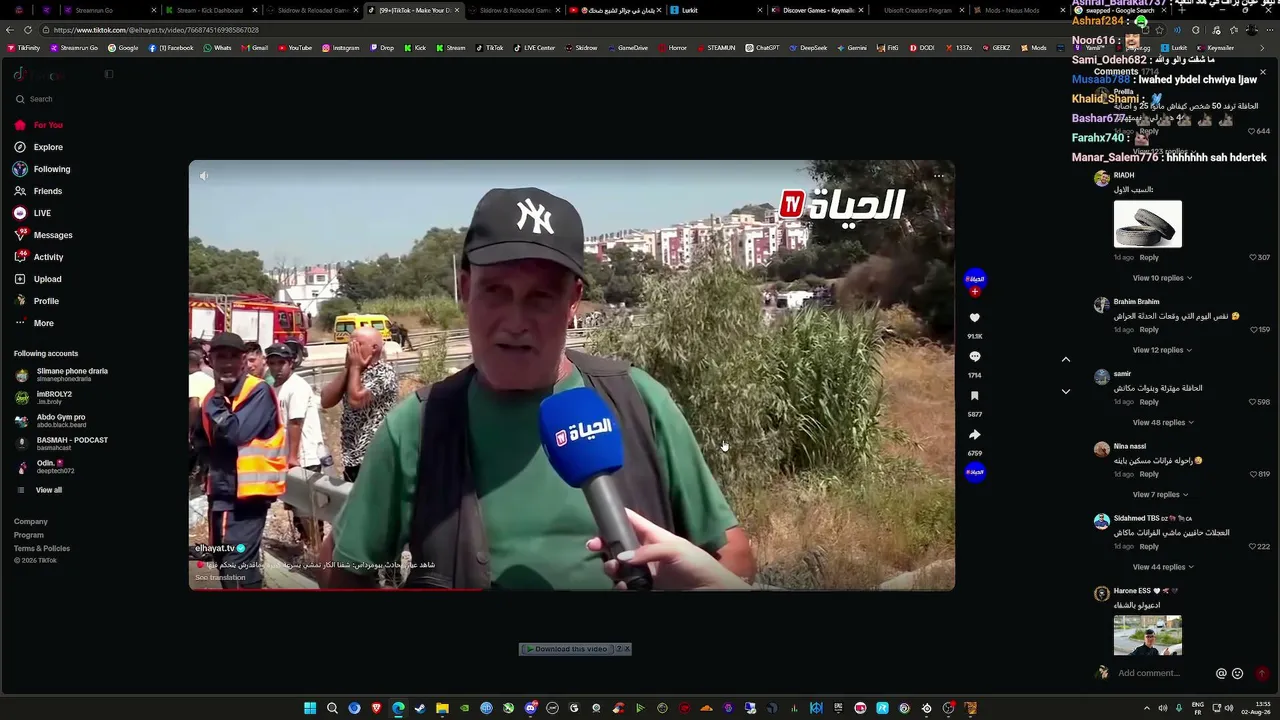Screen dimensions: 1280x720
Task: Toggle video mute speaker icon
Action: (204, 176)
